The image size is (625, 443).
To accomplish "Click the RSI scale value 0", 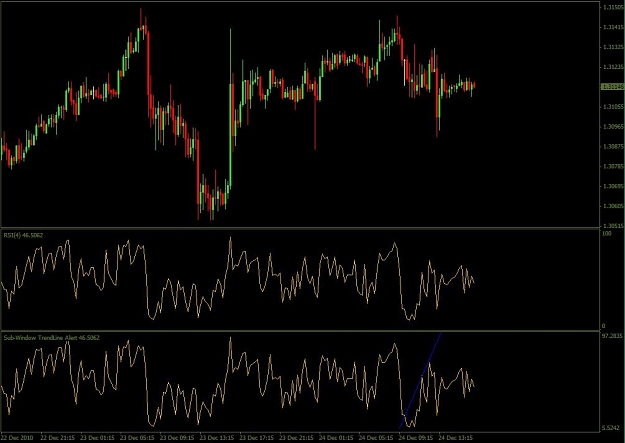I will click(604, 326).
